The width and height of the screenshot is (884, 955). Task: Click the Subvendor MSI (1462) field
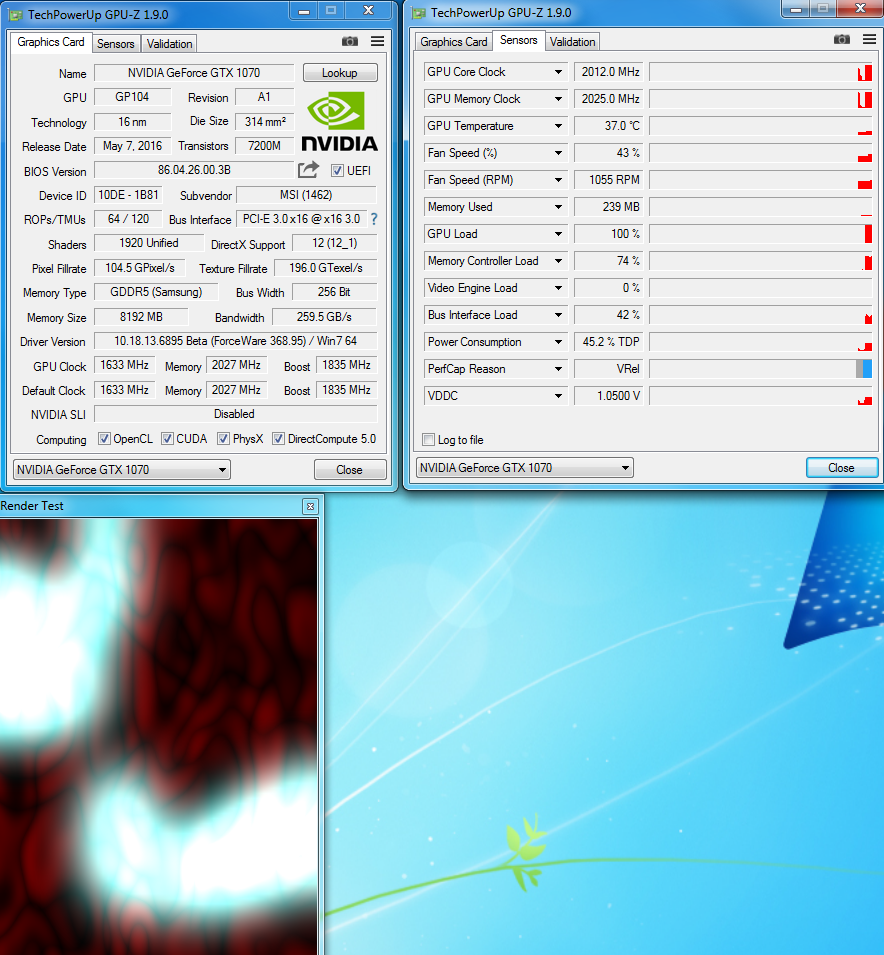(306, 195)
